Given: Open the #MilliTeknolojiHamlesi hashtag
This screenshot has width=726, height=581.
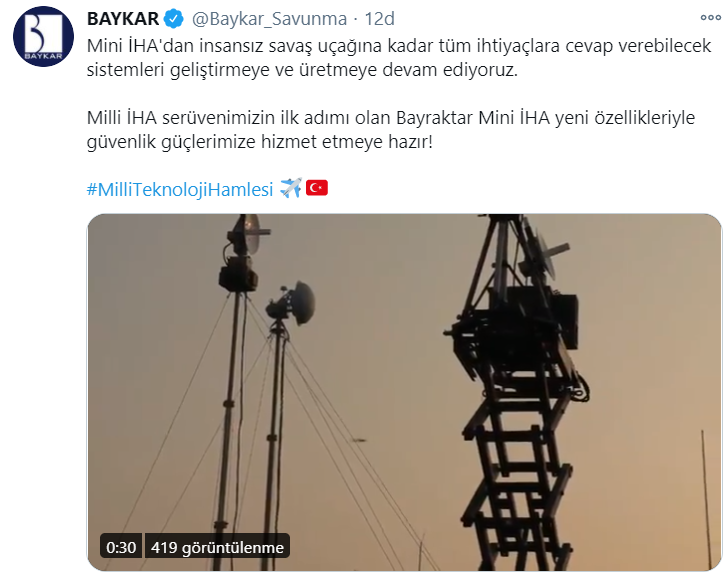Looking at the screenshot, I should point(180,189).
